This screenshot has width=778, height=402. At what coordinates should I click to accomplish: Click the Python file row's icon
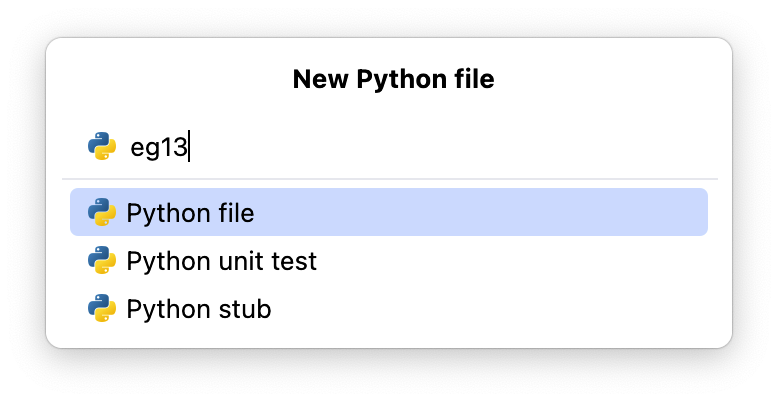(x=102, y=212)
